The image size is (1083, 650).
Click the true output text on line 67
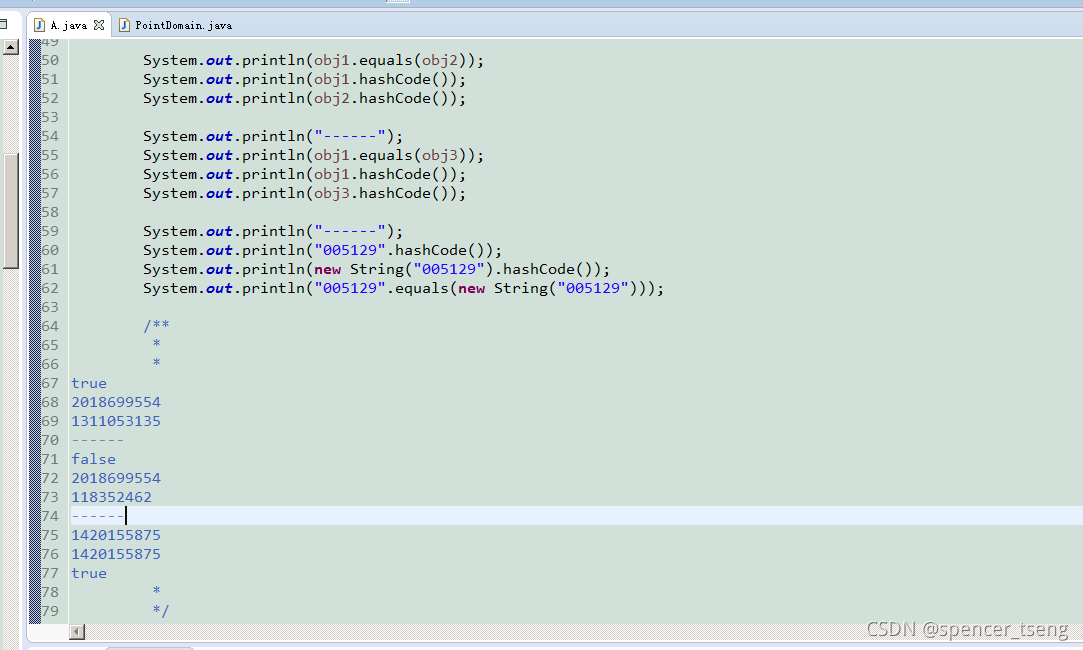[88, 383]
